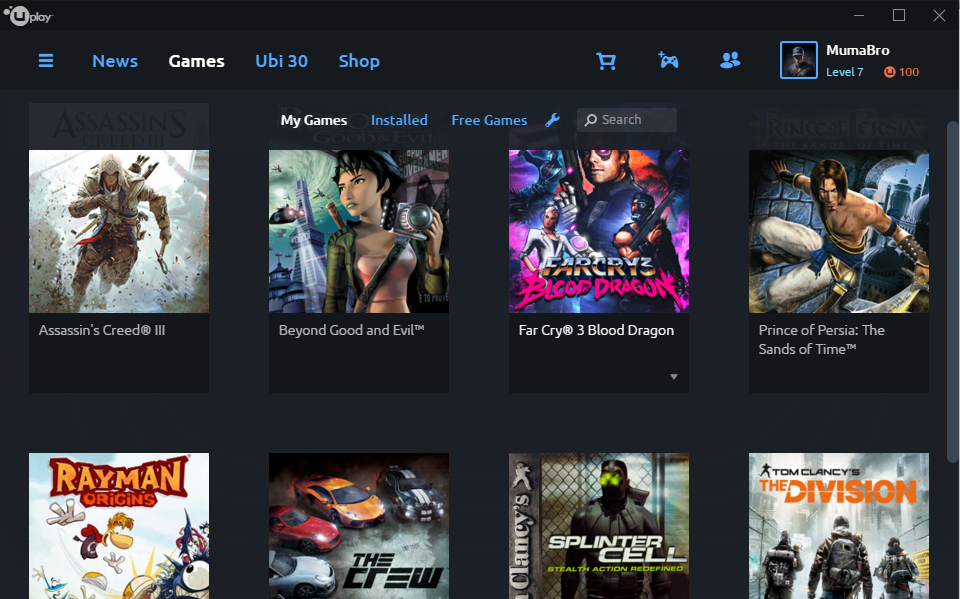This screenshot has width=960, height=599.
Task: Maximize the Uplay window
Action: pyautogui.click(x=899, y=15)
